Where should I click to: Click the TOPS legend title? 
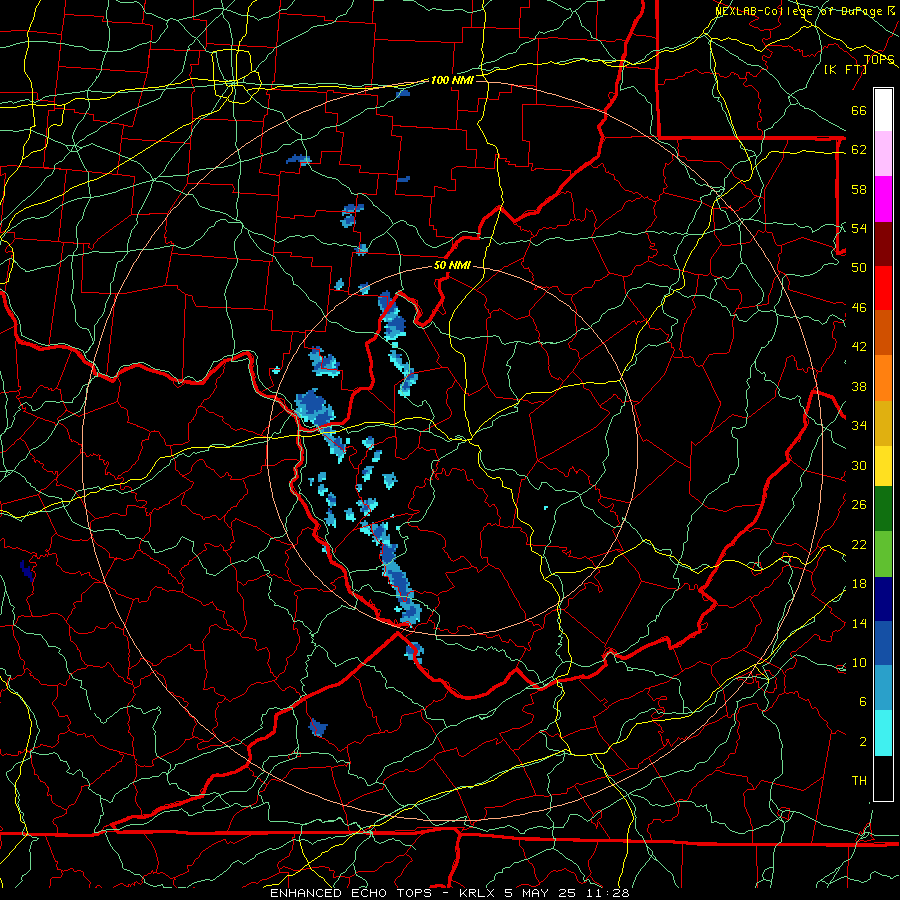coord(879,60)
